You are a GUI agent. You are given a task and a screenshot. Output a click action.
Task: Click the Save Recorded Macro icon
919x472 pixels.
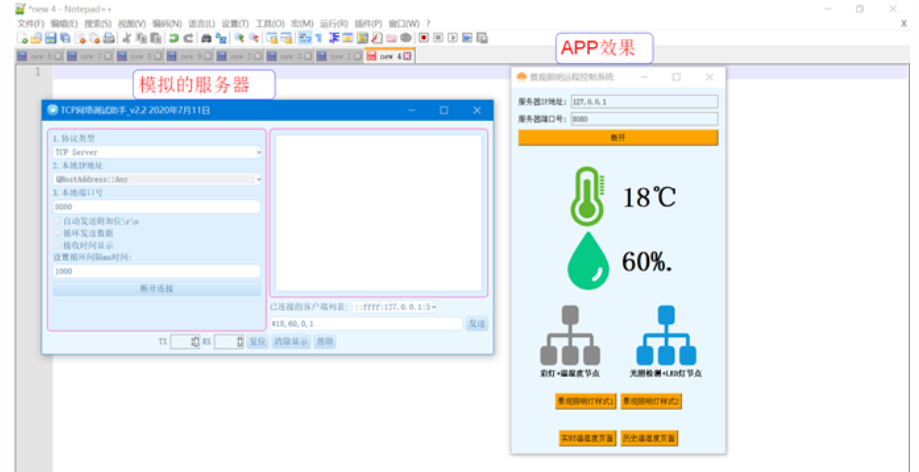click(482, 38)
